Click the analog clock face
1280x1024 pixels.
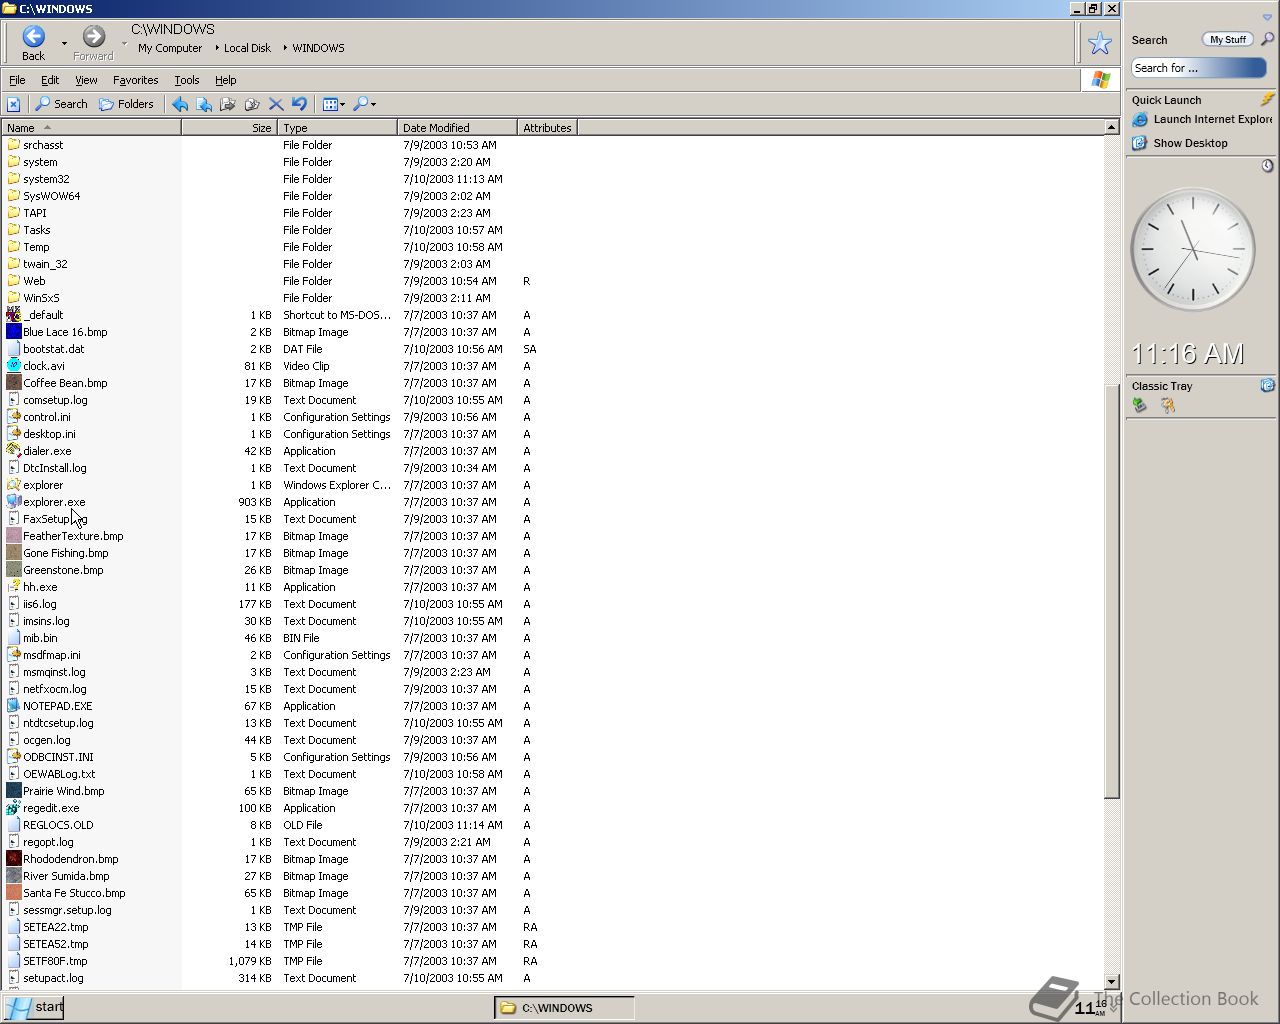coord(1193,250)
